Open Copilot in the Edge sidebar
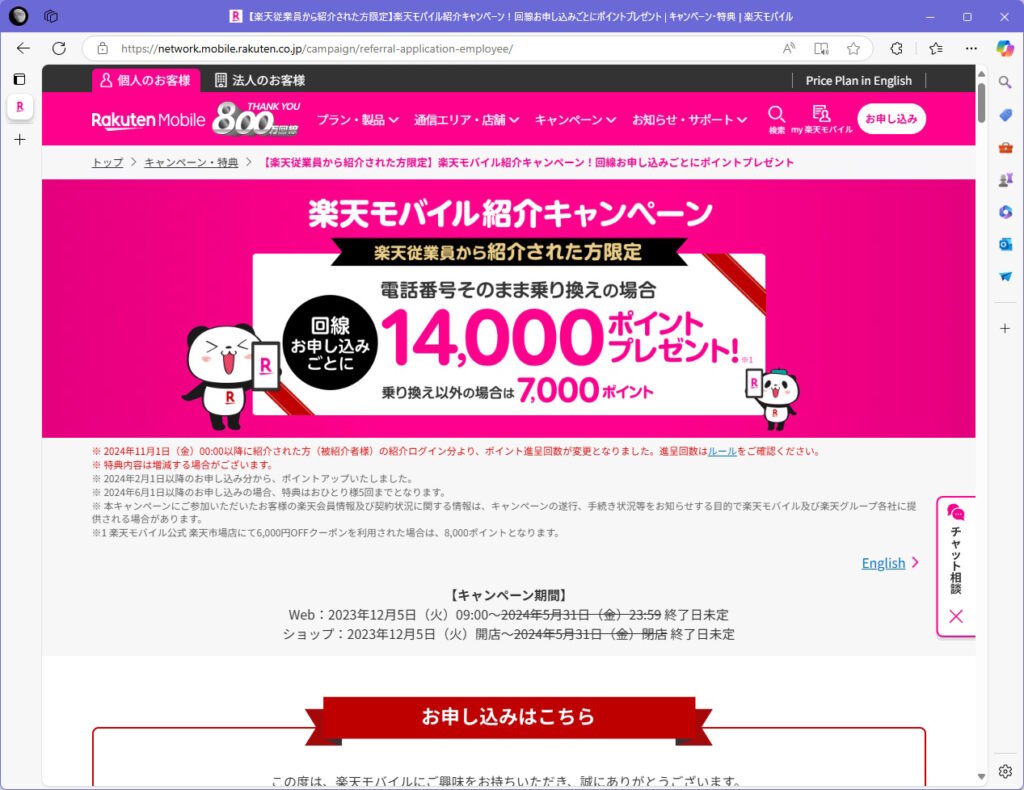Image resolution: width=1024 pixels, height=790 pixels. [1005, 48]
